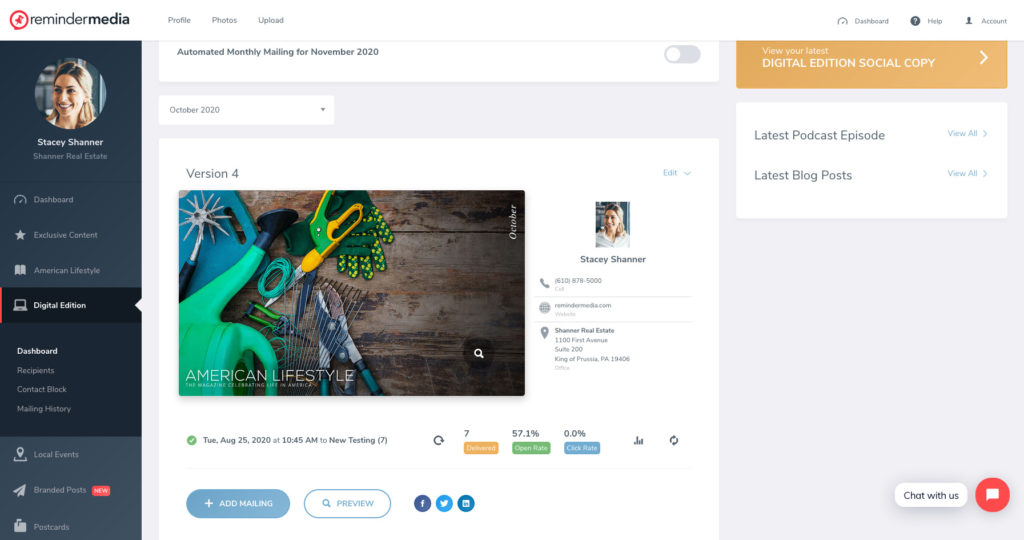Click the resend arrow icon beside New Testing
The height and width of the screenshot is (540, 1024).
[x=438, y=440]
